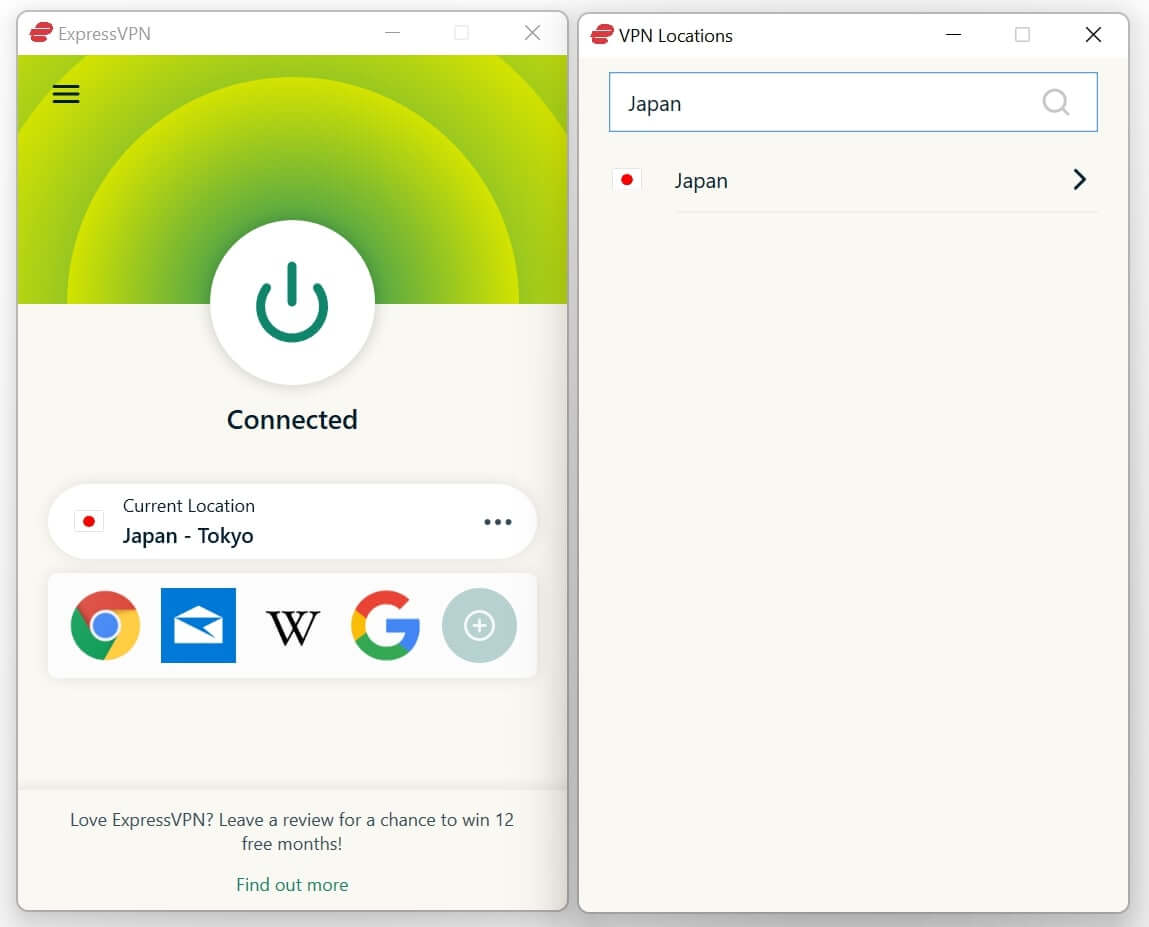Image resolution: width=1149 pixels, height=927 pixels.
Task: Launch Chrome from the shortcuts bar
Action: [105, 625]
